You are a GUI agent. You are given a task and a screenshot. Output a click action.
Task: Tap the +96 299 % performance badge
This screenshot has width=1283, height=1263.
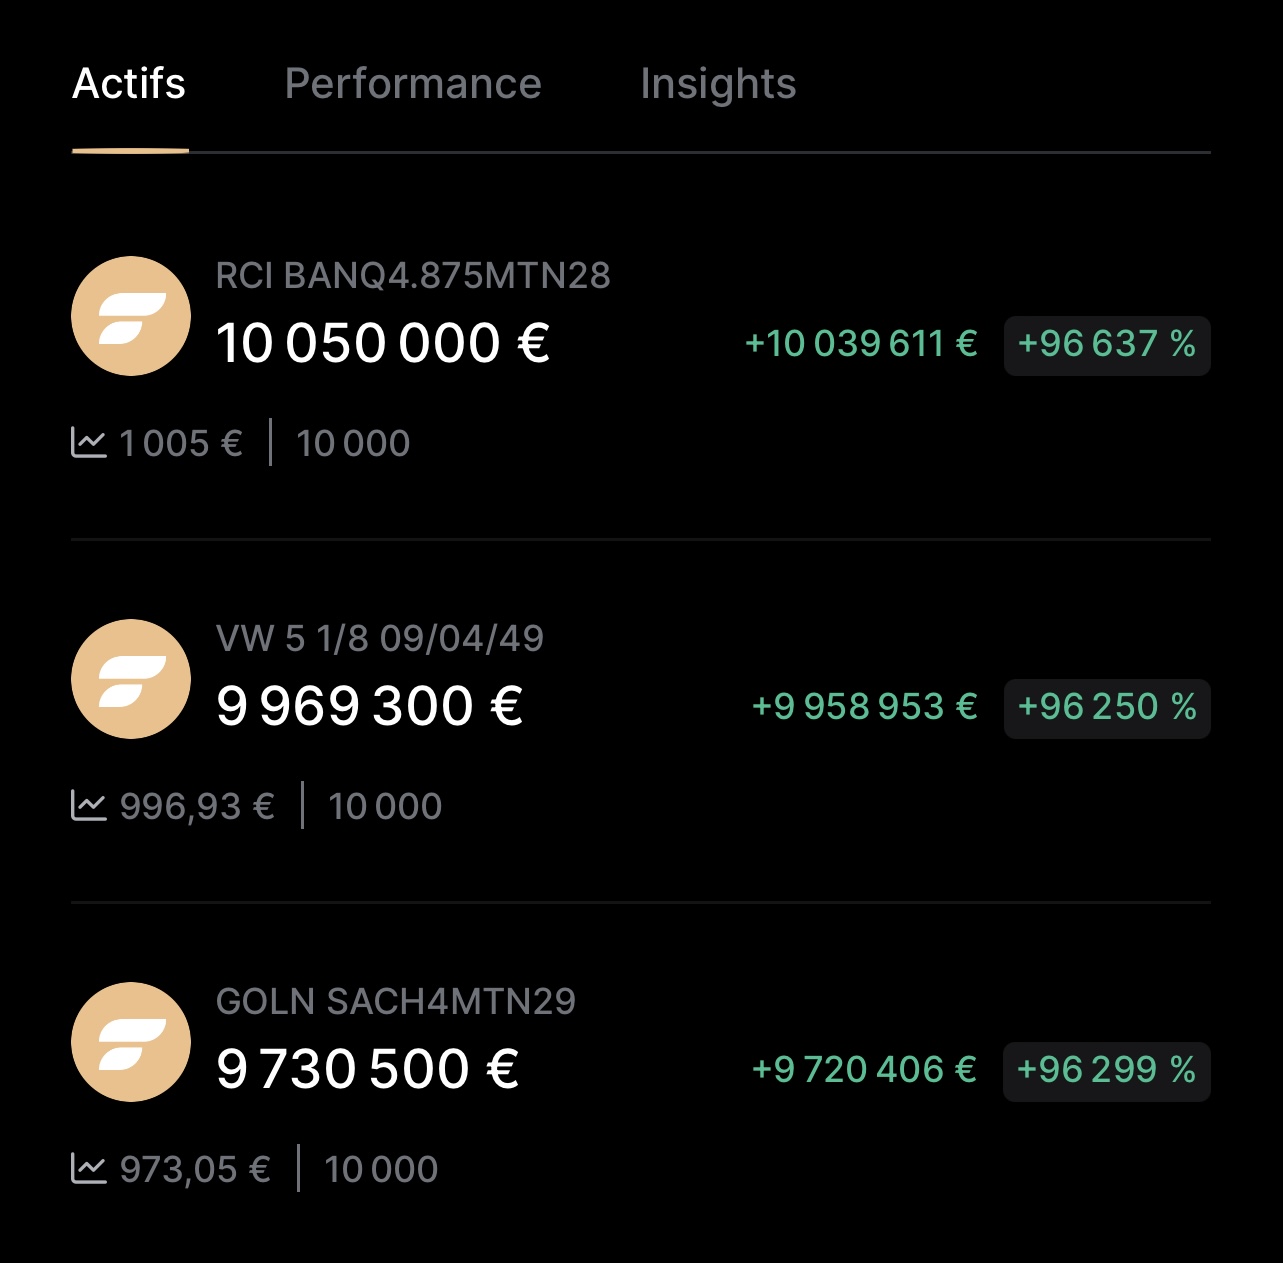pyautogui.click(x=1107, y=1071)
